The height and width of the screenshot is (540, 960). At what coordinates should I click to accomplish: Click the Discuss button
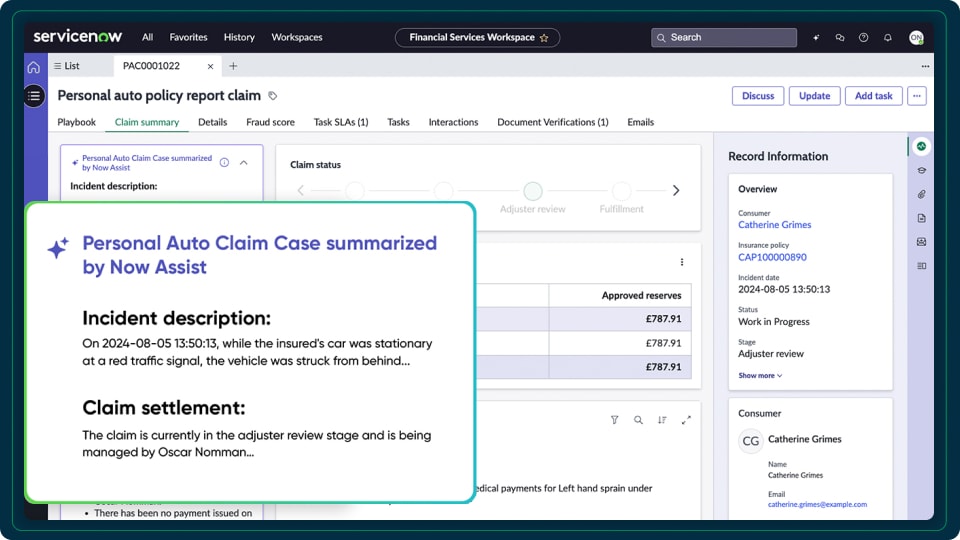(x=758, y=96)
